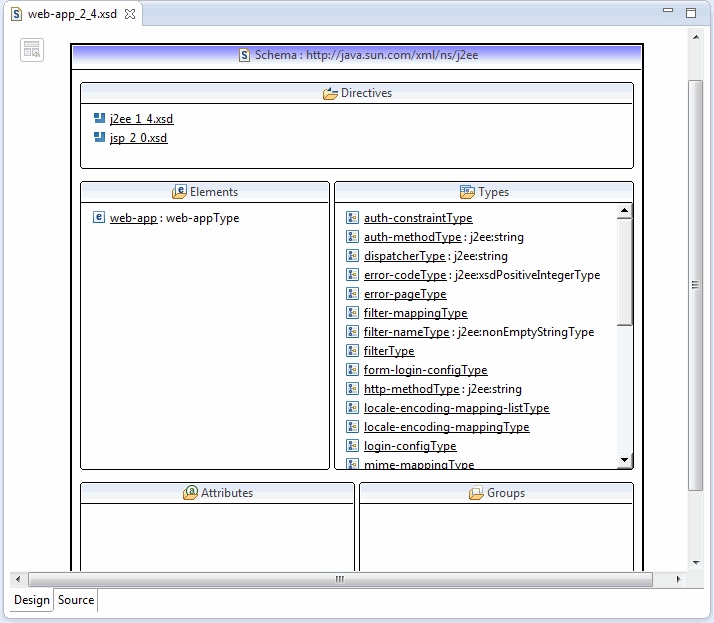The width and height of the screenshot is (714, 623).
Task: Click the Types section folder icon
Action: [x=467, y=192]
